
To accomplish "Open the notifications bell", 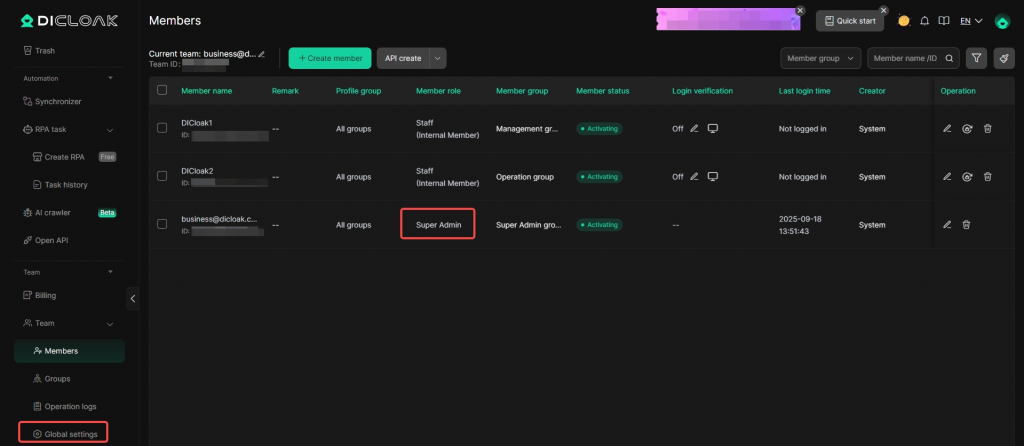I will pos(924,21).
